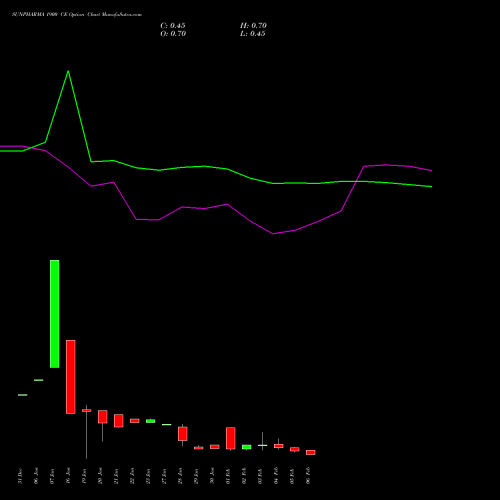The width and height of the screenshot is (500, 500).
Task: Select the close value C: 0.45
Action: click(x=173, y=26)
